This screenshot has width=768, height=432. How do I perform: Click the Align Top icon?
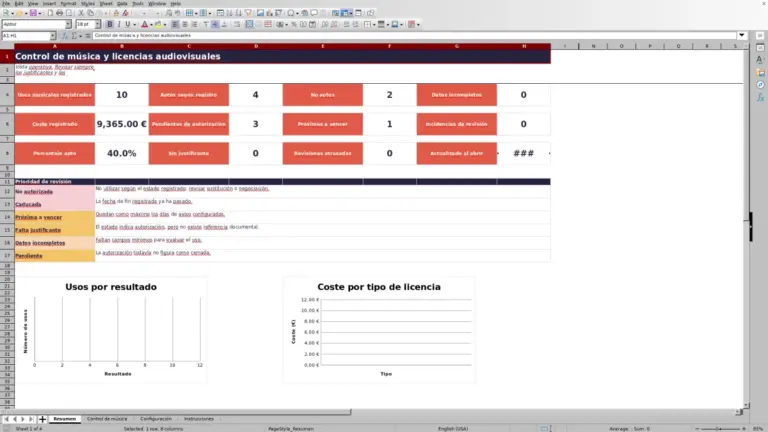coord(206,24)
